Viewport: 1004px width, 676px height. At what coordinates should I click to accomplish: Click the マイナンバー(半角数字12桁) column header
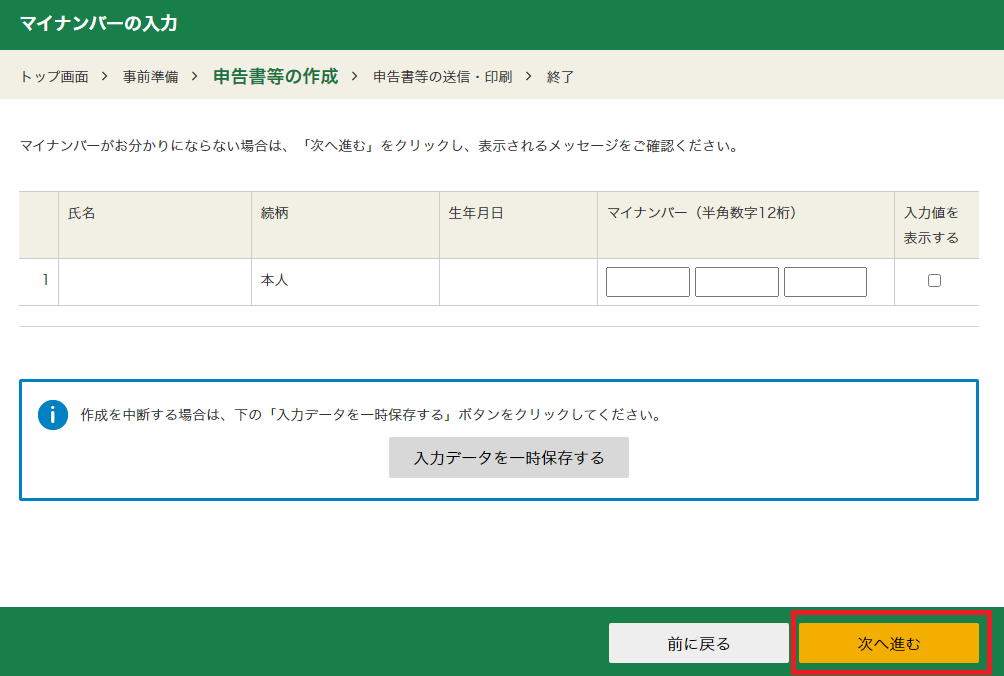[x=701, y=213]
